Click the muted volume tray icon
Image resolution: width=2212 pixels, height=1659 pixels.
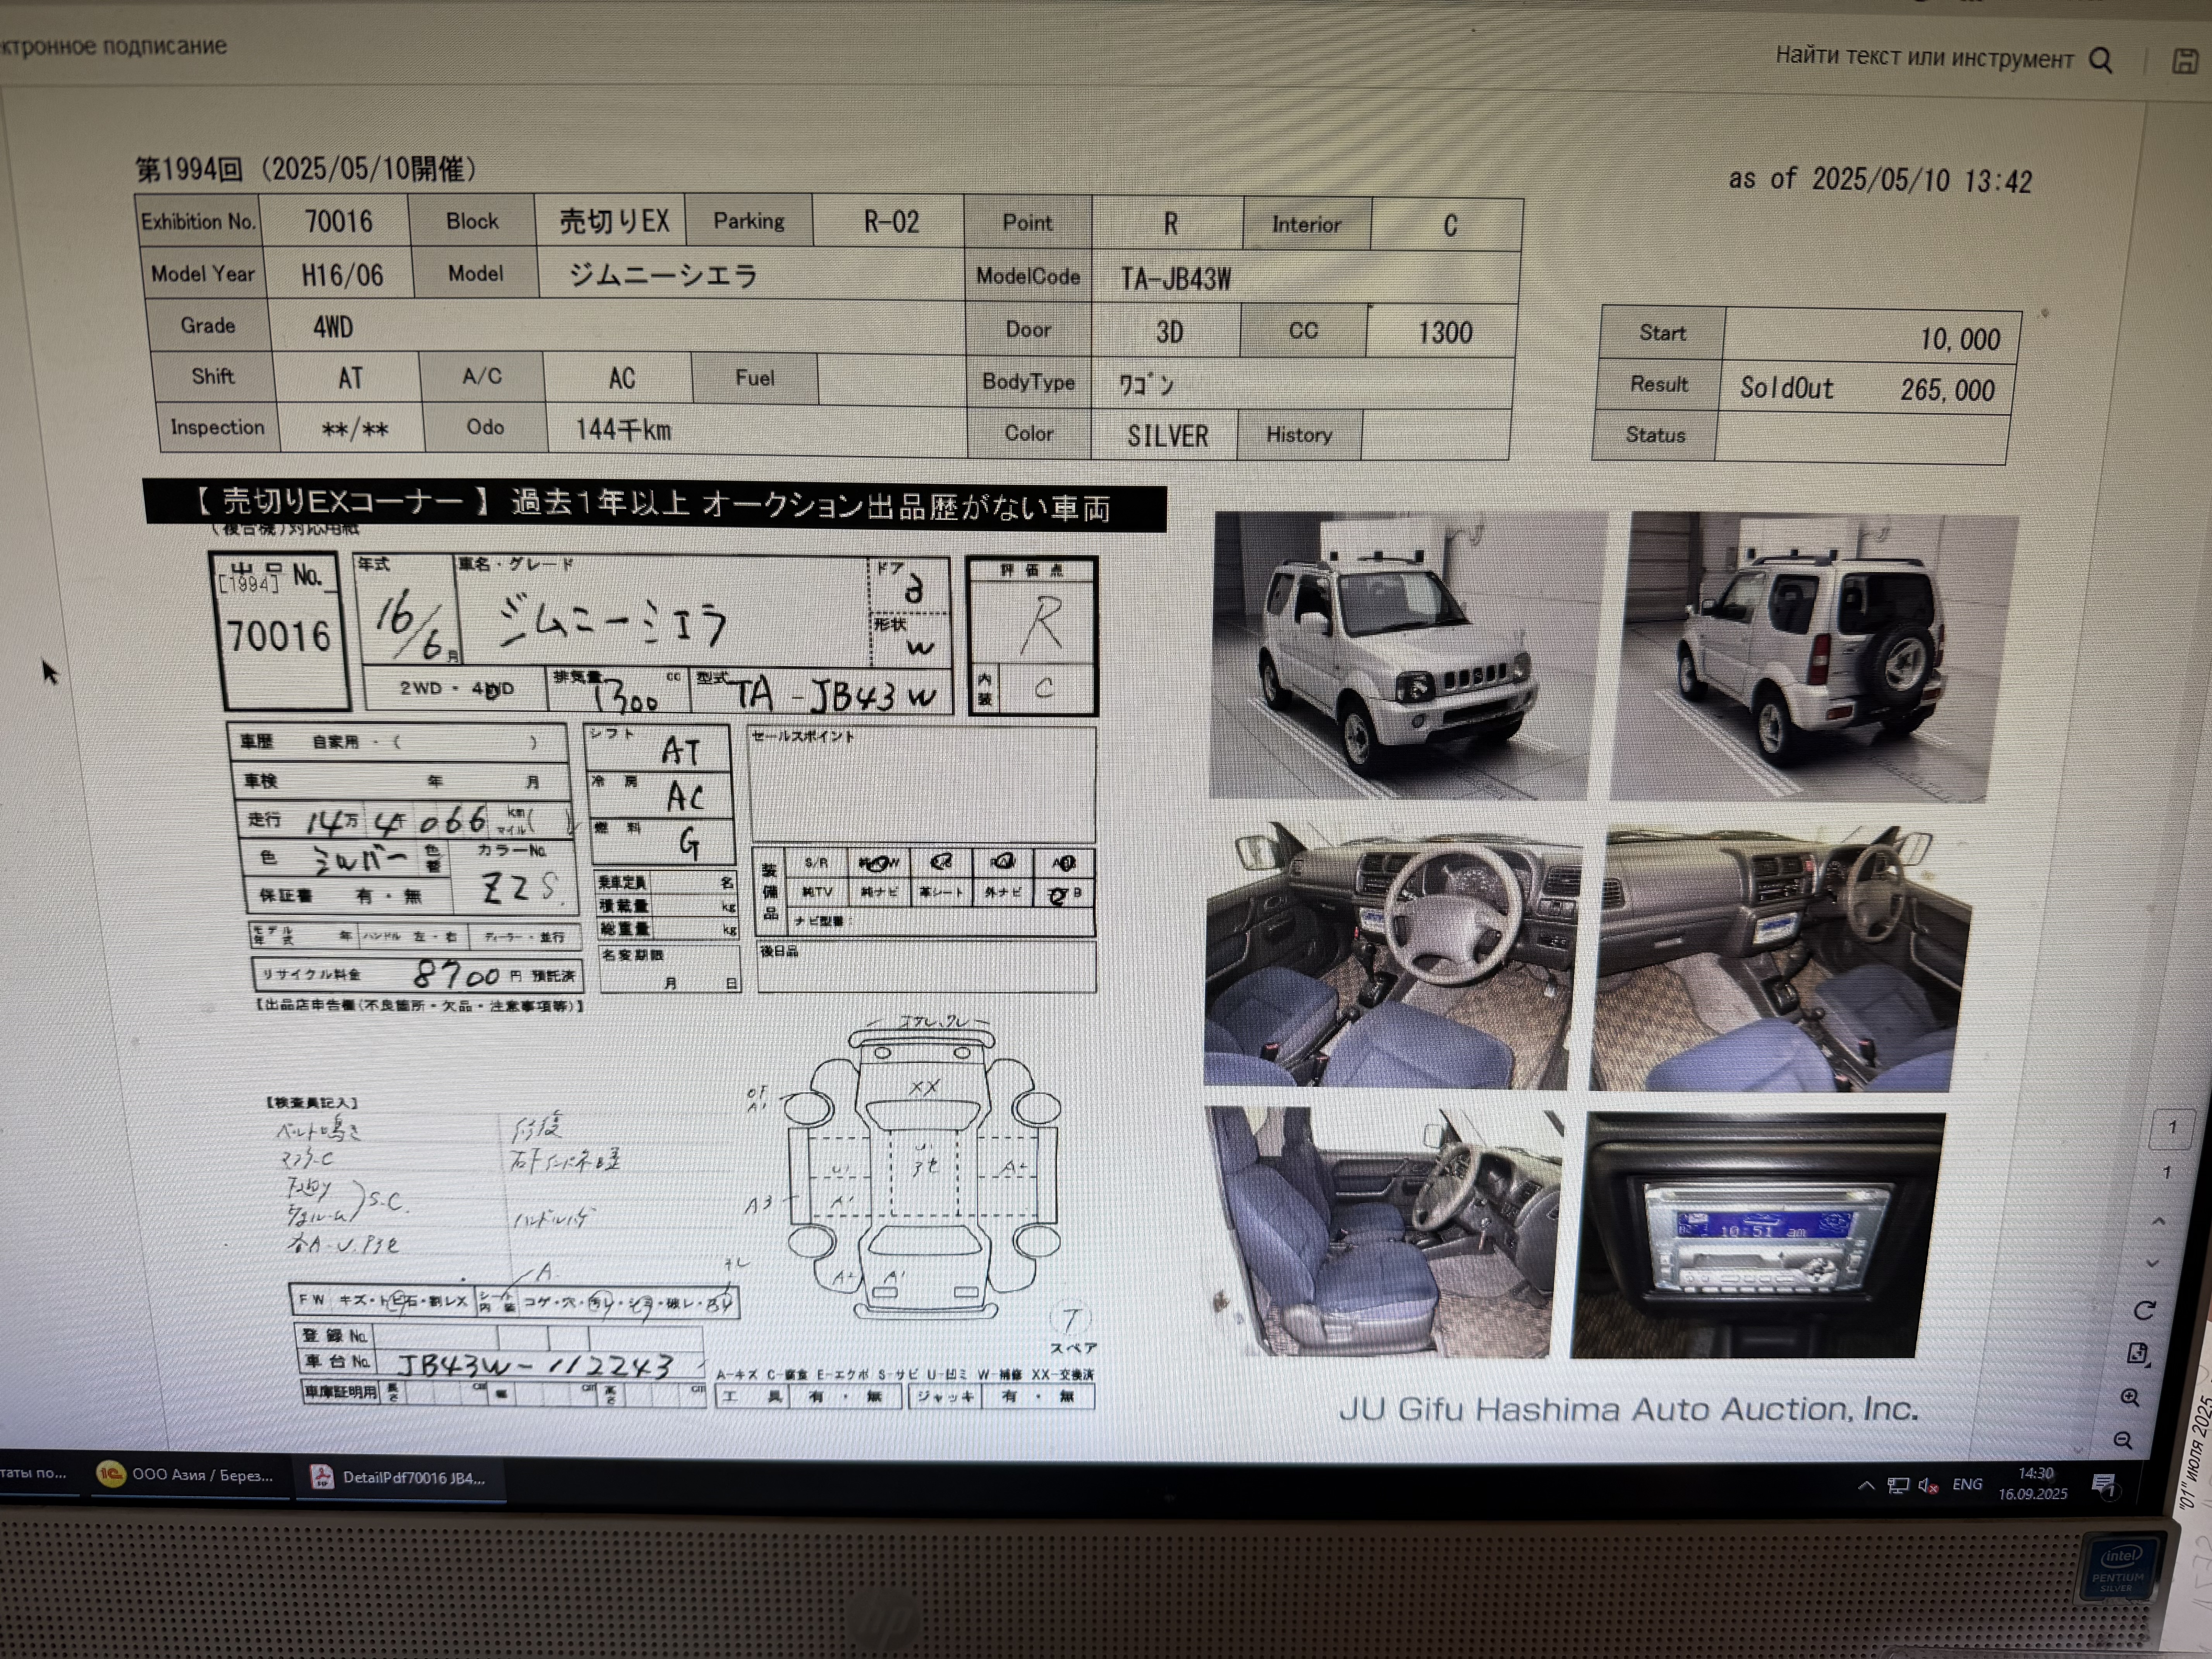(1928, 1486)
